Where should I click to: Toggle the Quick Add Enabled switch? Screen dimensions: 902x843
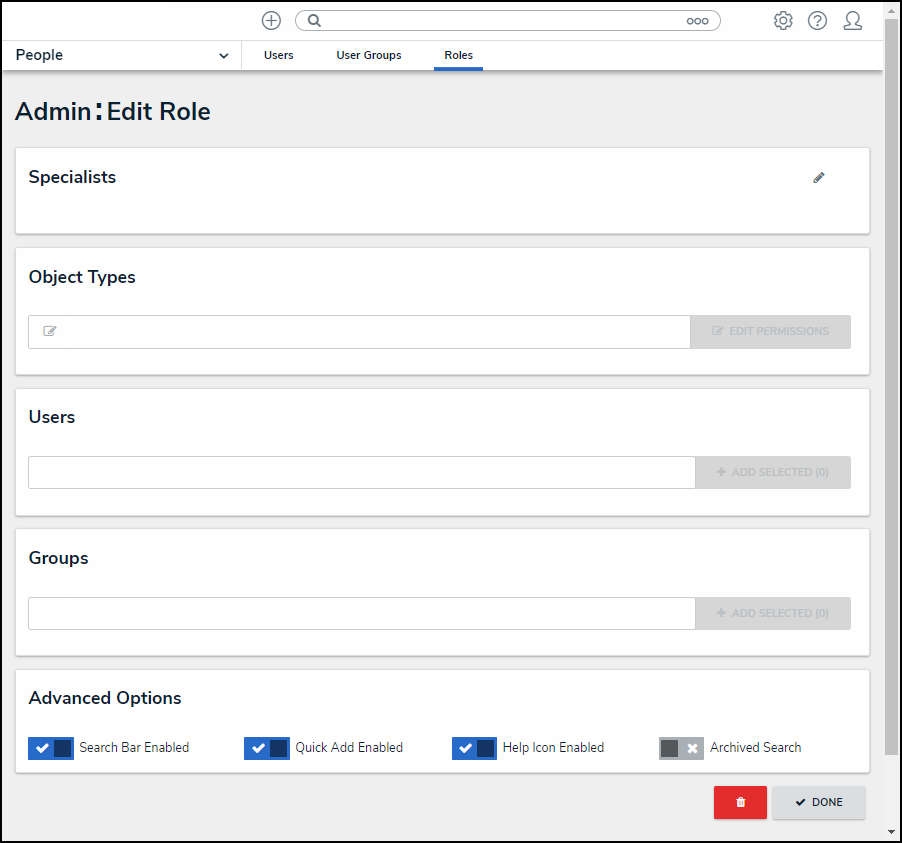(266, 748)
